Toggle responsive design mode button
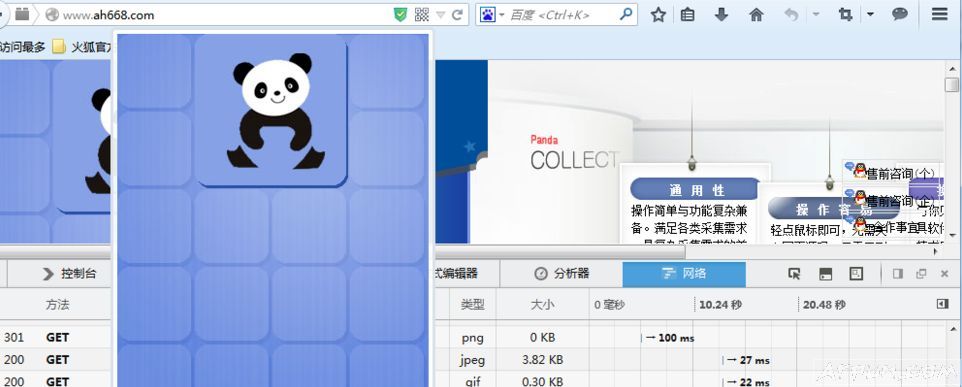 (856, 274)
